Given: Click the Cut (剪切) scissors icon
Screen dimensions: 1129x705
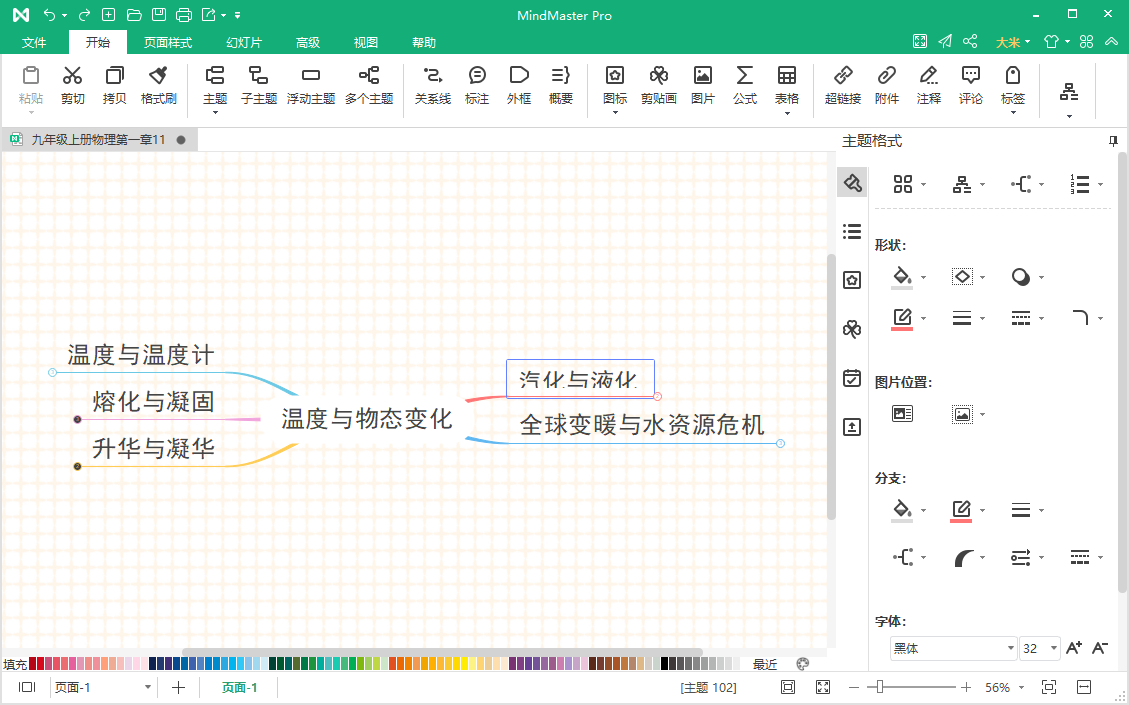Looking at the screenshot, I should [72, 76].
